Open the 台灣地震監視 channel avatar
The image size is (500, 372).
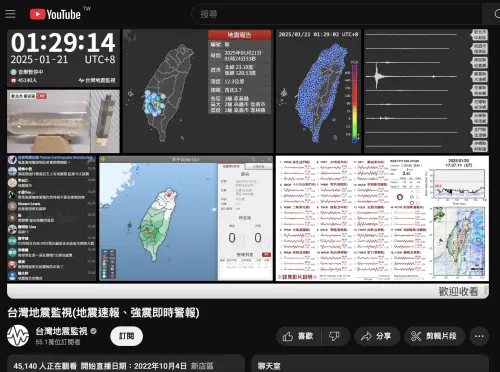coord(18,336)
